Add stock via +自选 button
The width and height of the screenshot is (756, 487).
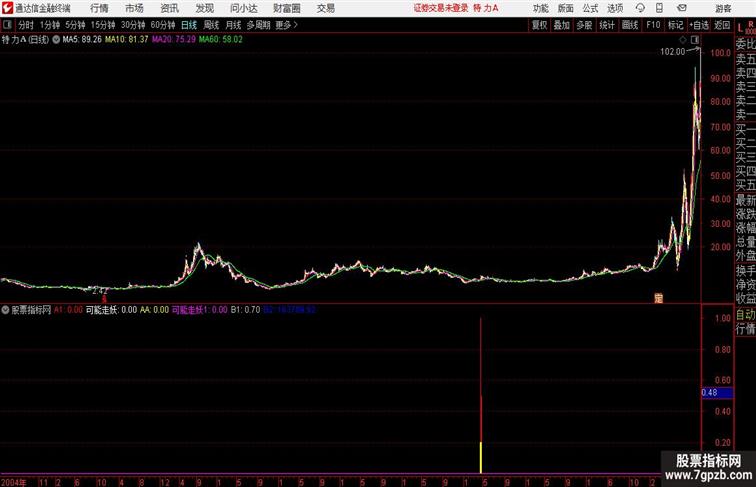(x=699, y=25)
